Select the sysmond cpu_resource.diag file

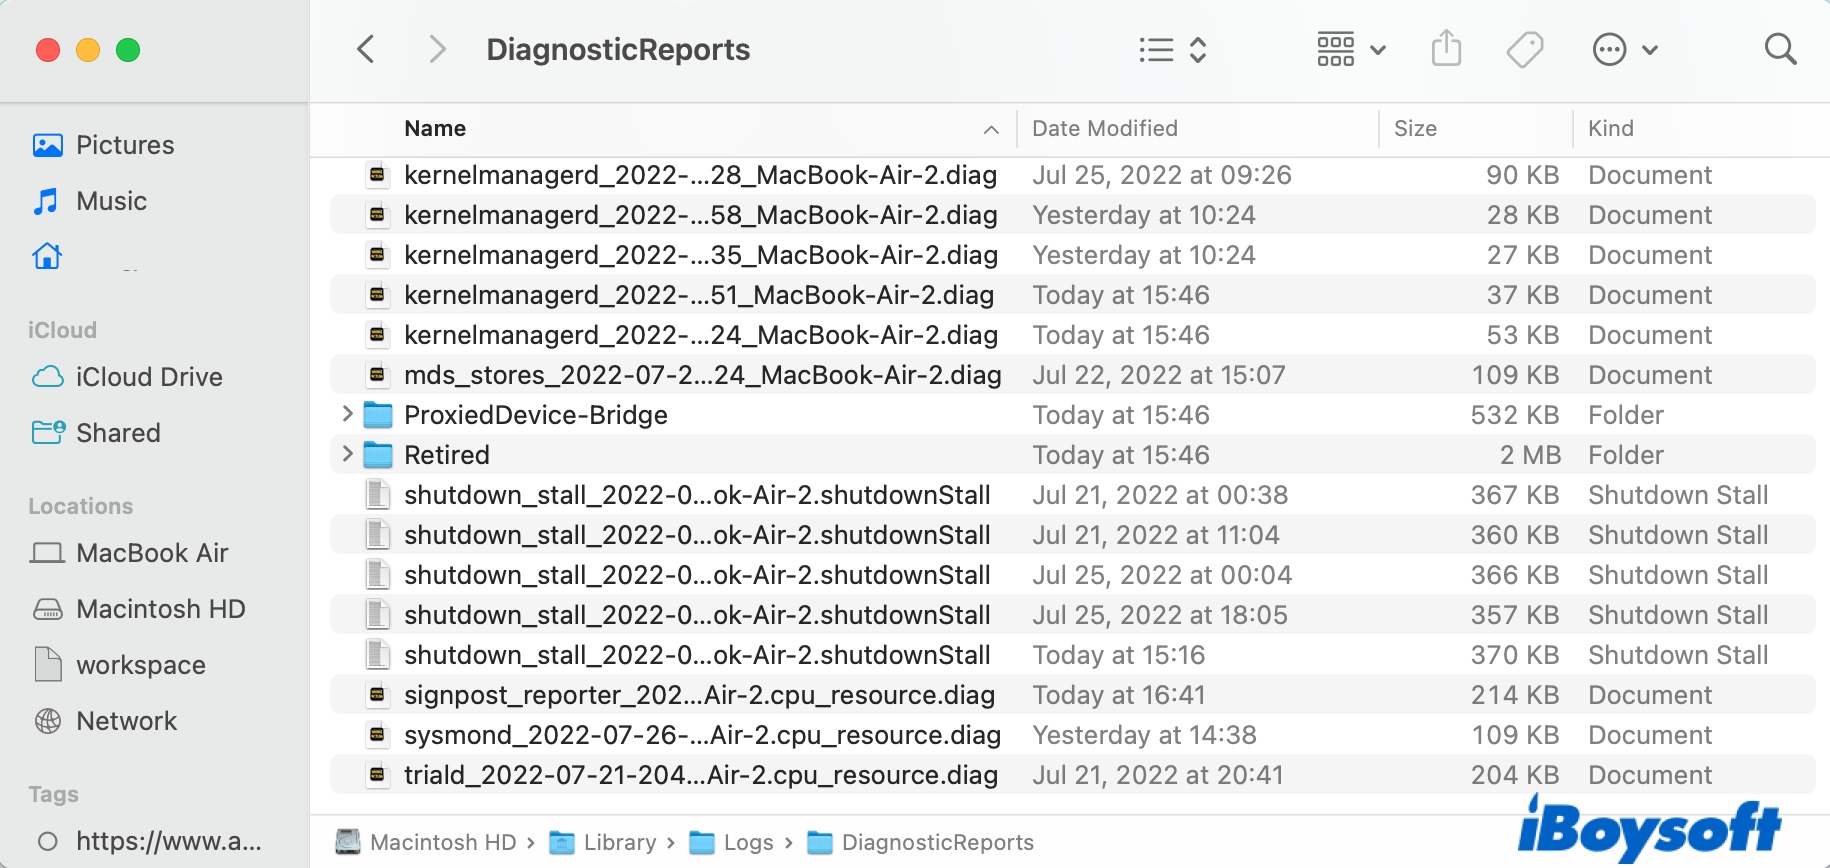[x=701, y=735]
